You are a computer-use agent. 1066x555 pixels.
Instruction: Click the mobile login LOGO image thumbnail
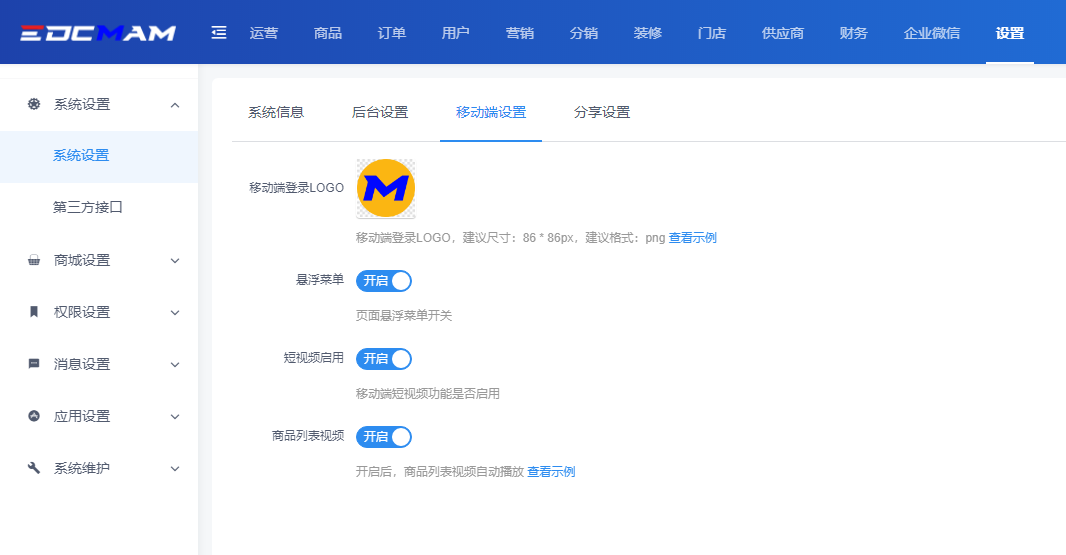(x=386, y=188)
